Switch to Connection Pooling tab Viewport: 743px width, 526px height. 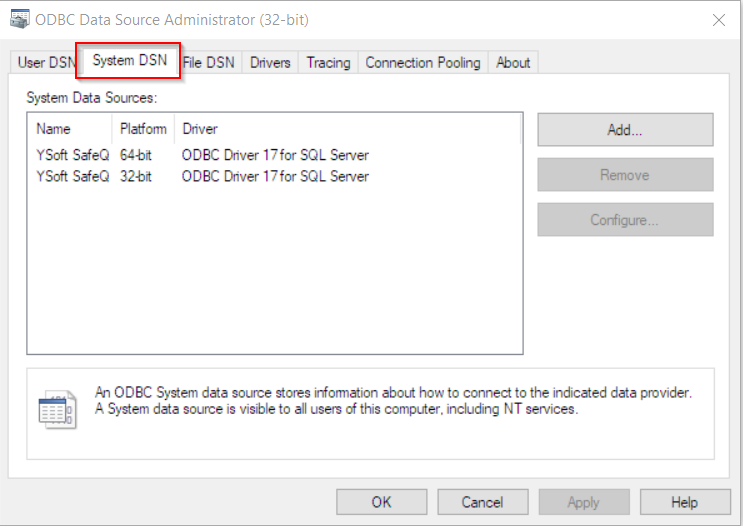(x=422, y=63)
